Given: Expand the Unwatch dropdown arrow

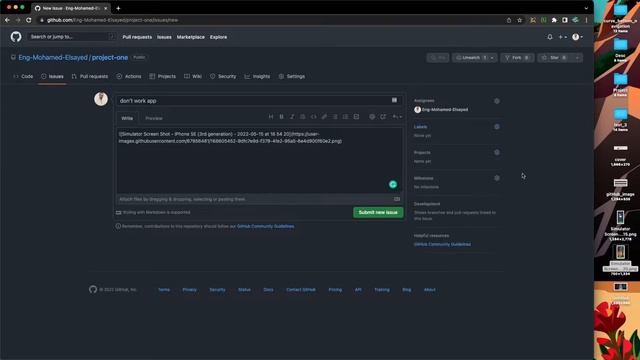Looking at the screenshot, I should (x=492, y=58).
